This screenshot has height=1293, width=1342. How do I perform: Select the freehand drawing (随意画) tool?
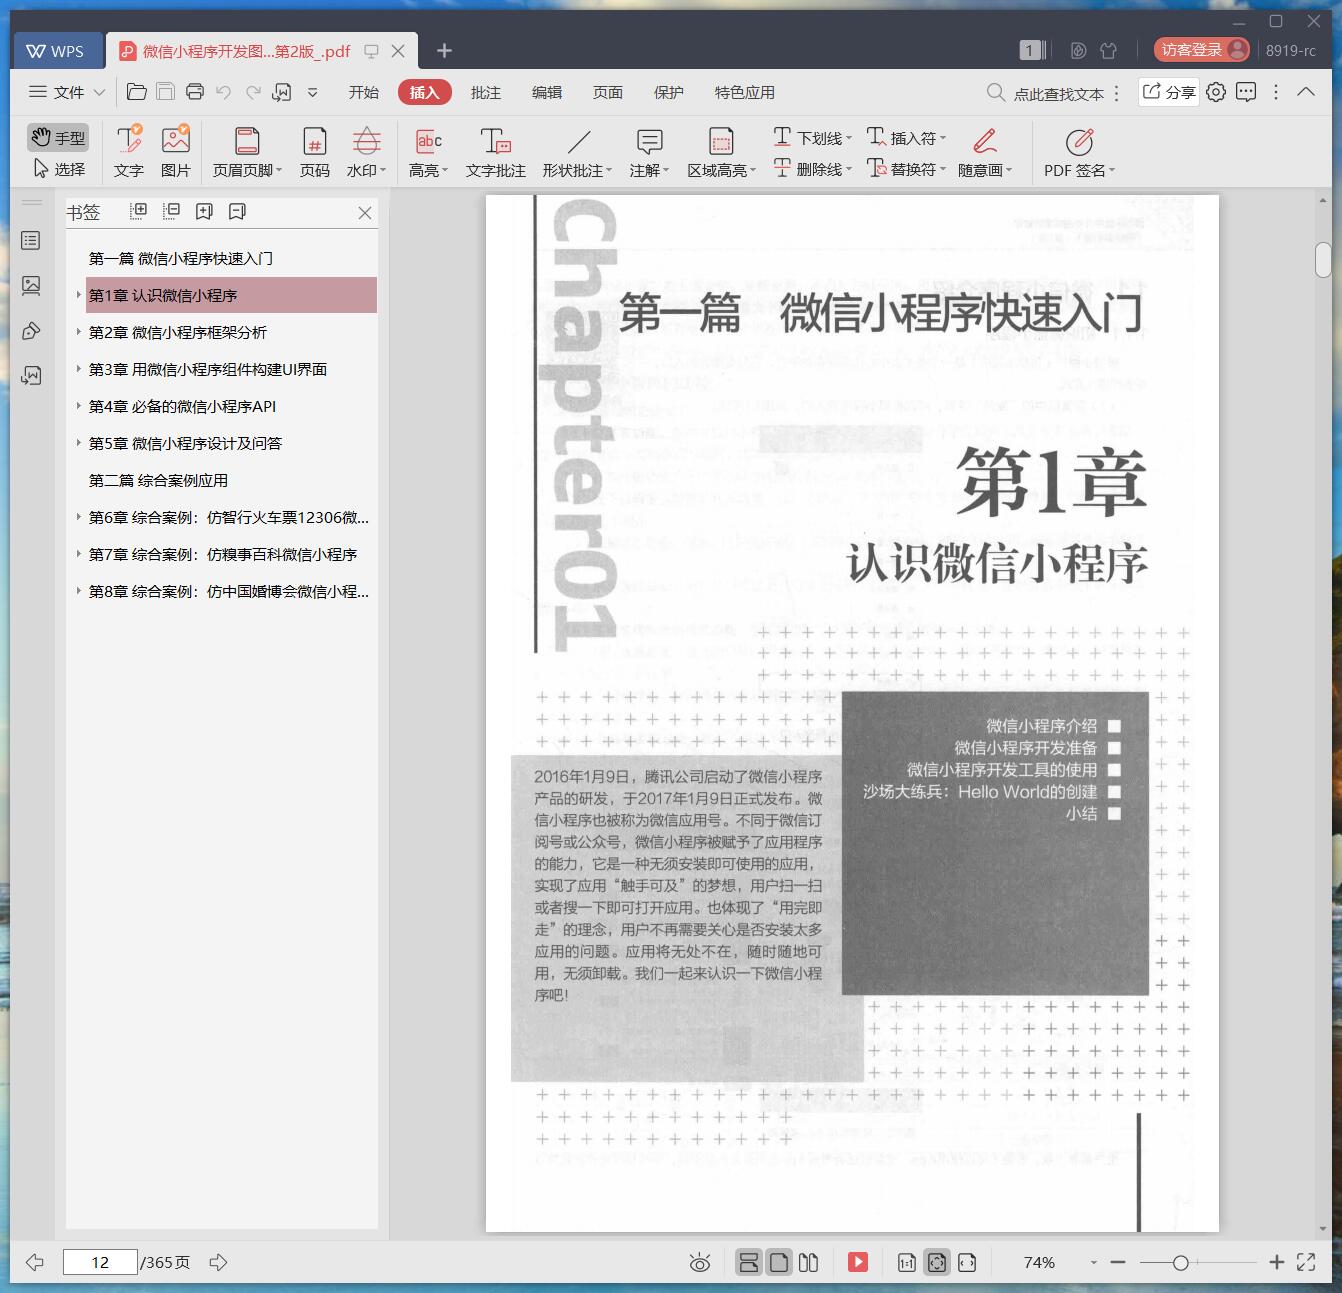(x=985, y=152)
